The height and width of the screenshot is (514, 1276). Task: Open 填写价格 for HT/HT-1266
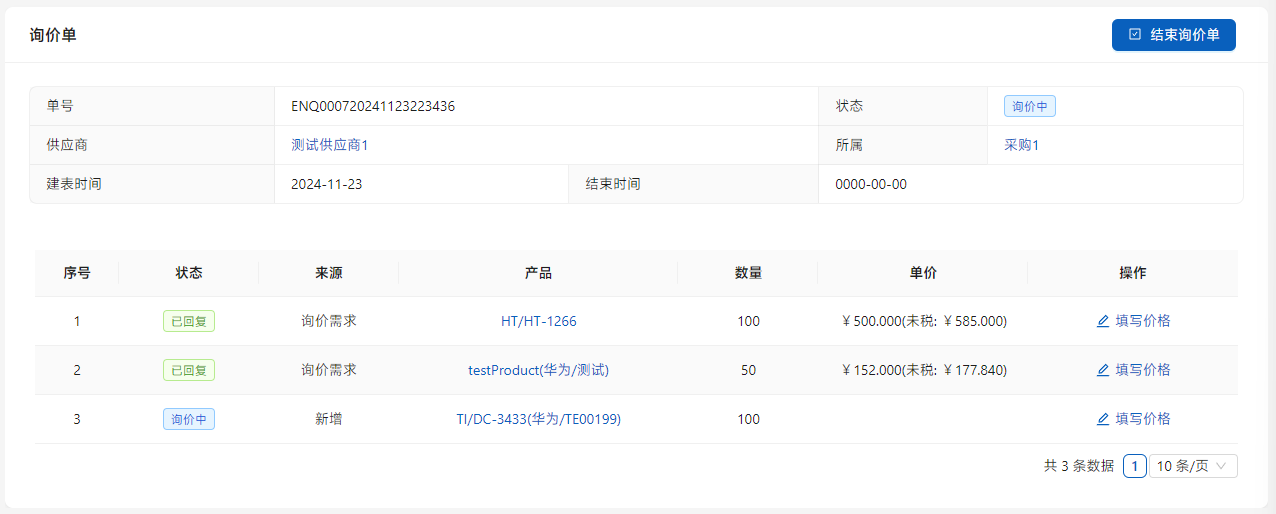(1142, 321)
